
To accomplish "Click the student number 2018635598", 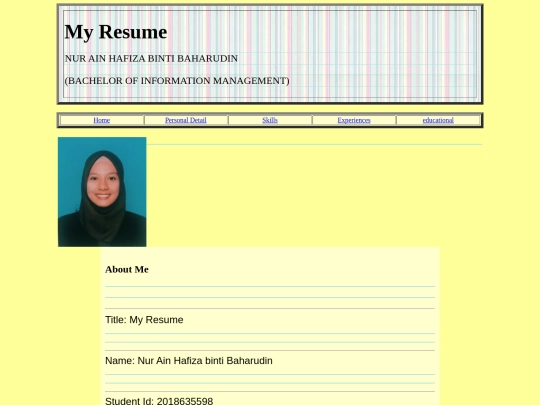I will 185,401.
